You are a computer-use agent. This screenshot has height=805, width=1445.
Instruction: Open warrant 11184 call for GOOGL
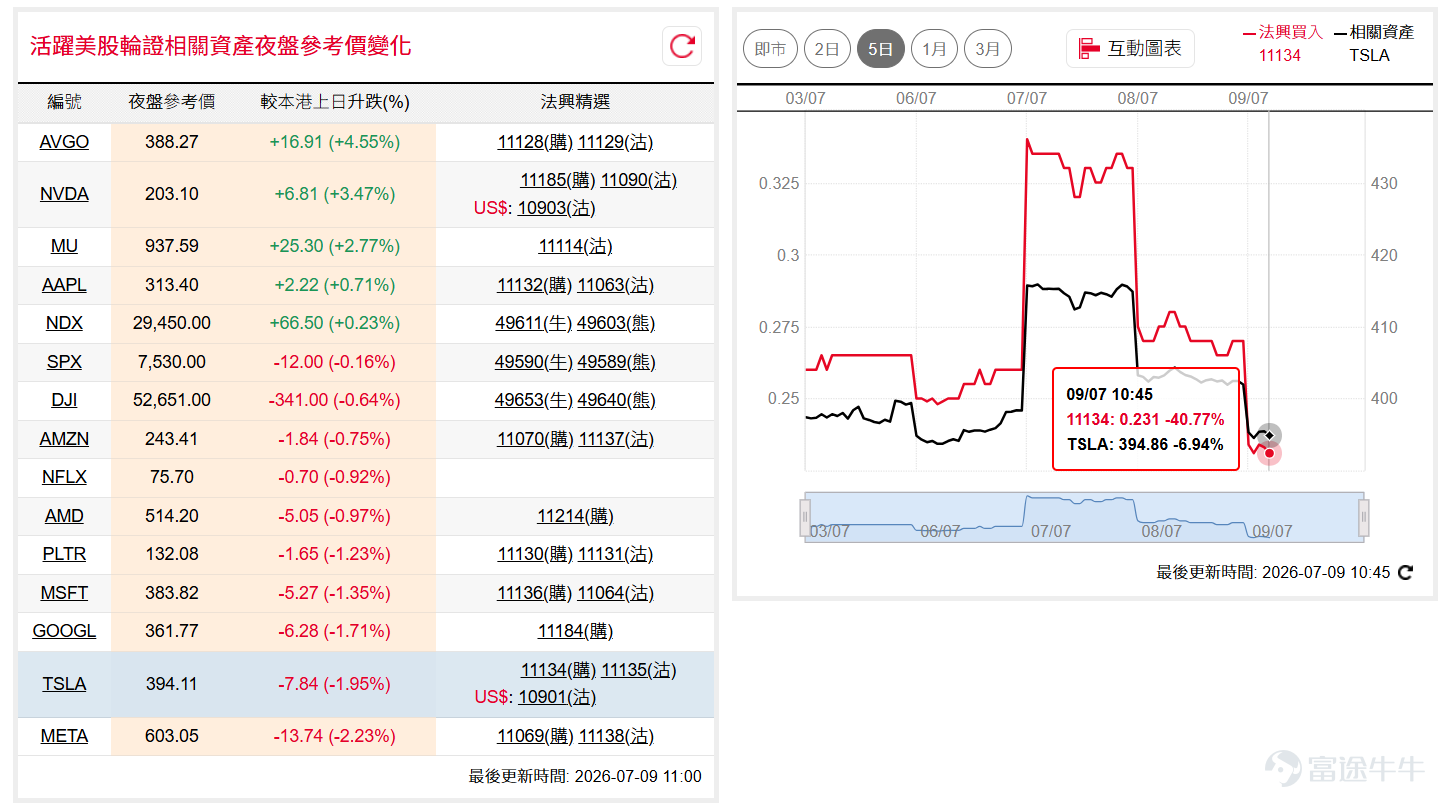[575, 631]
